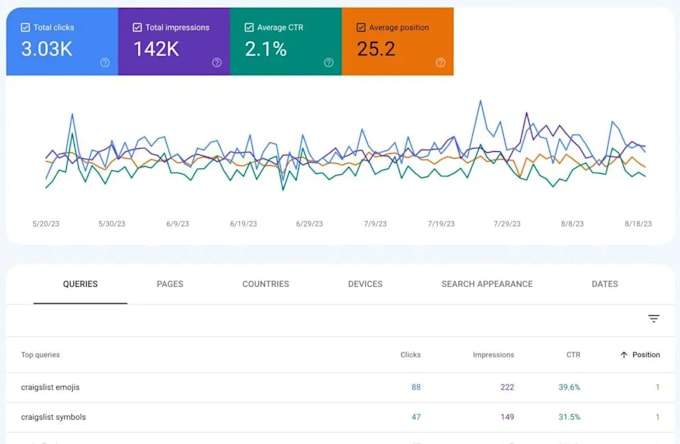
Task: Click the 31.5% CTR cell
Action: point(569,417)
